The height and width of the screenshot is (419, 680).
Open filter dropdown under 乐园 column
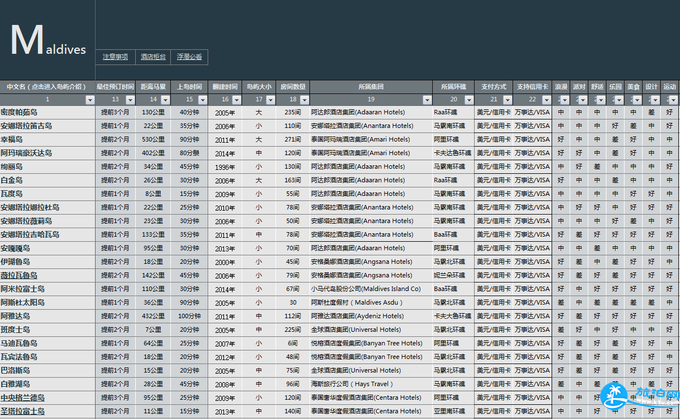pyautogui.click(x=619, y=100)
